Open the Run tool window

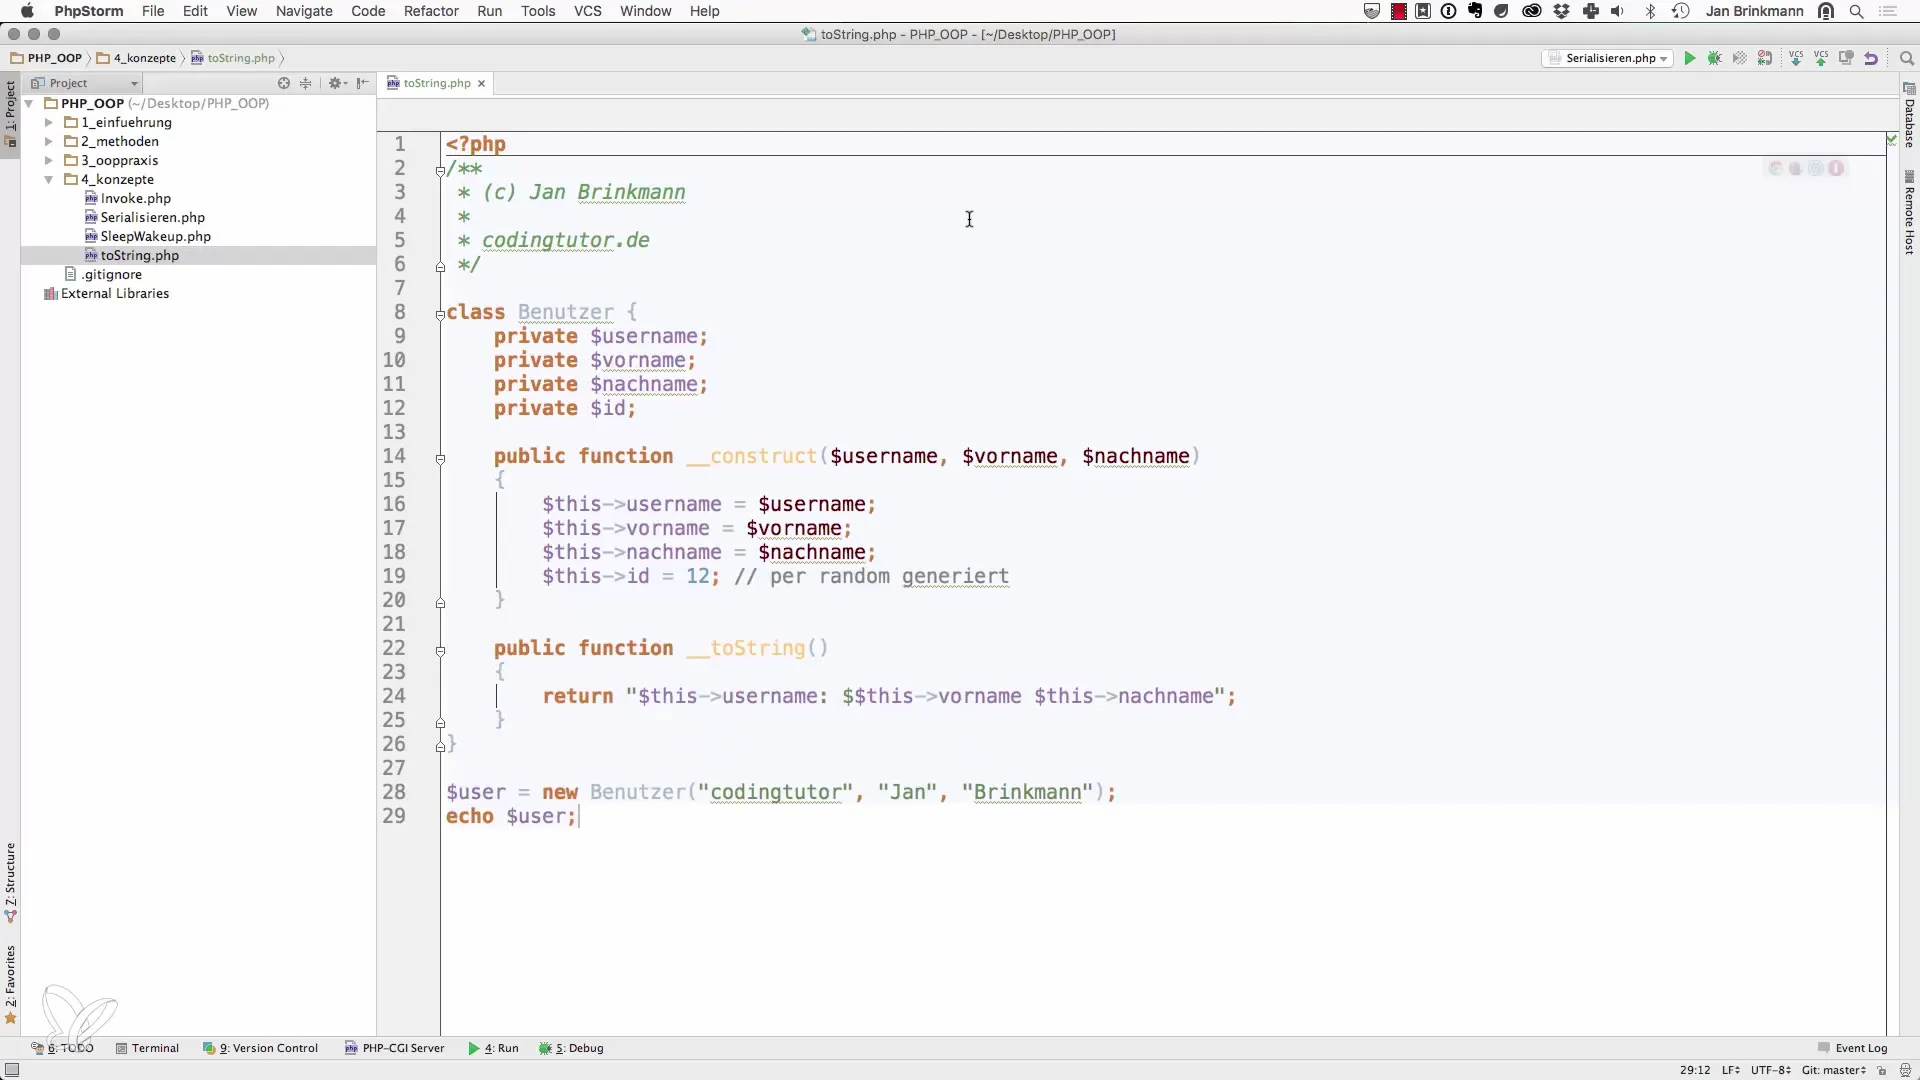point(493,1048)
